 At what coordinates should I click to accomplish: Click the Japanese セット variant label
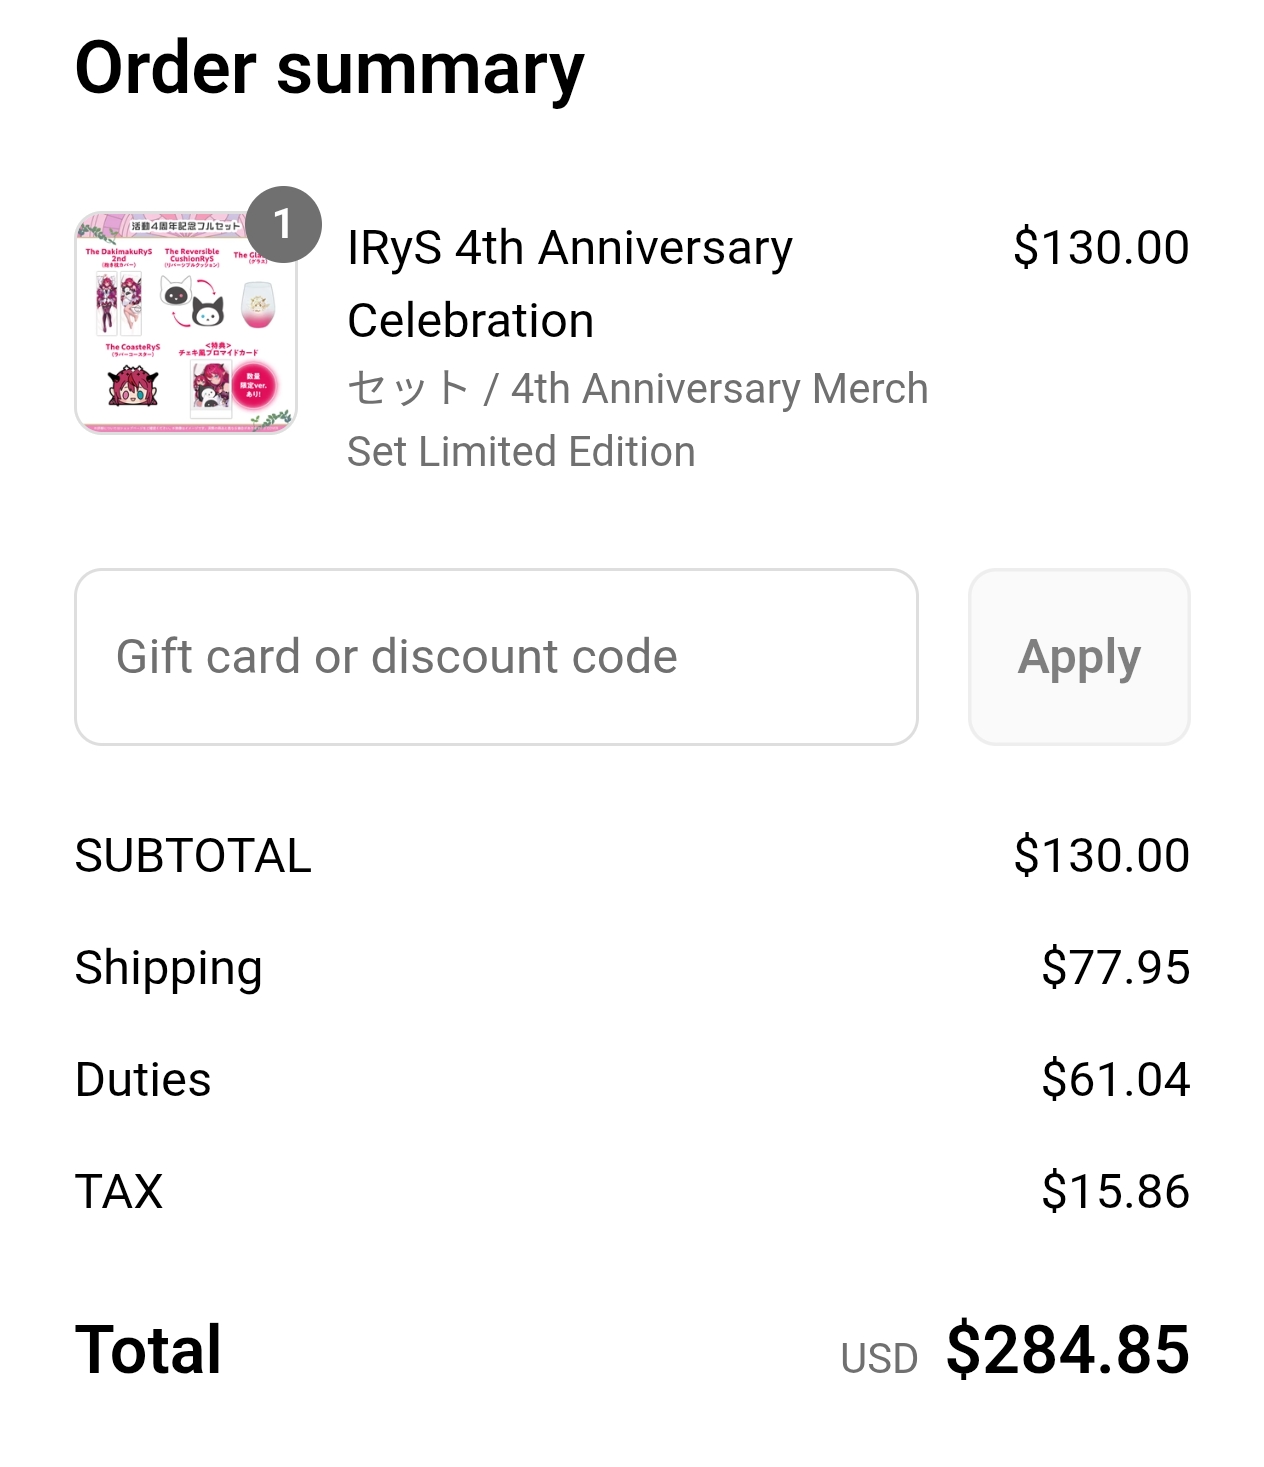click(407, 389)
